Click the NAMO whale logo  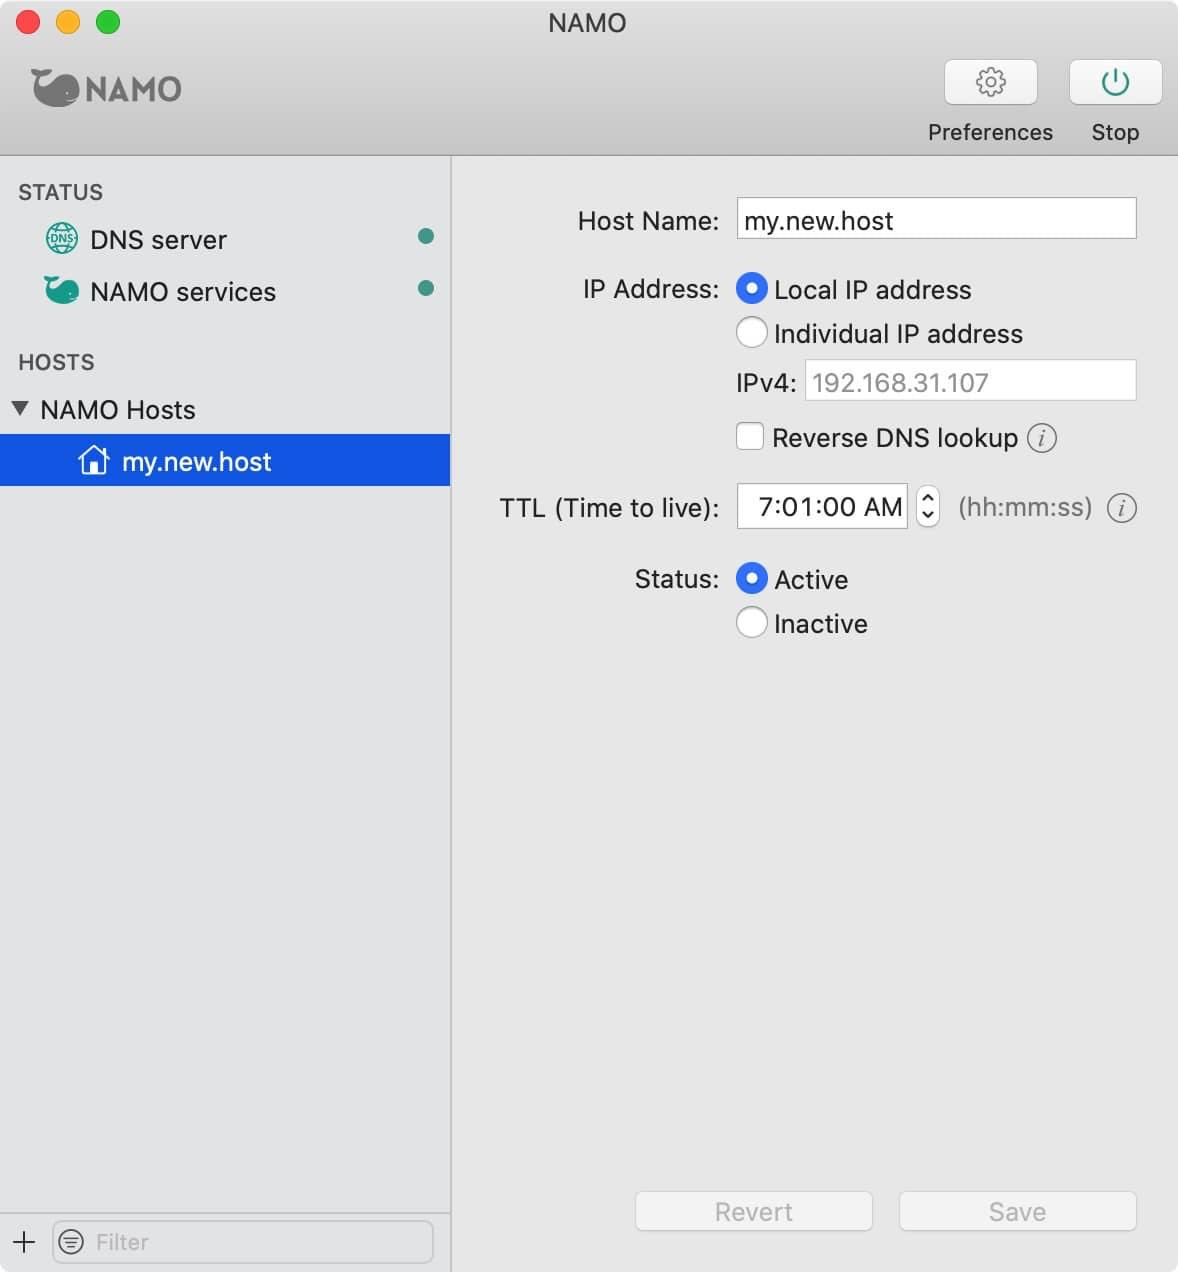pyautogui.click(x=106, y=88)
